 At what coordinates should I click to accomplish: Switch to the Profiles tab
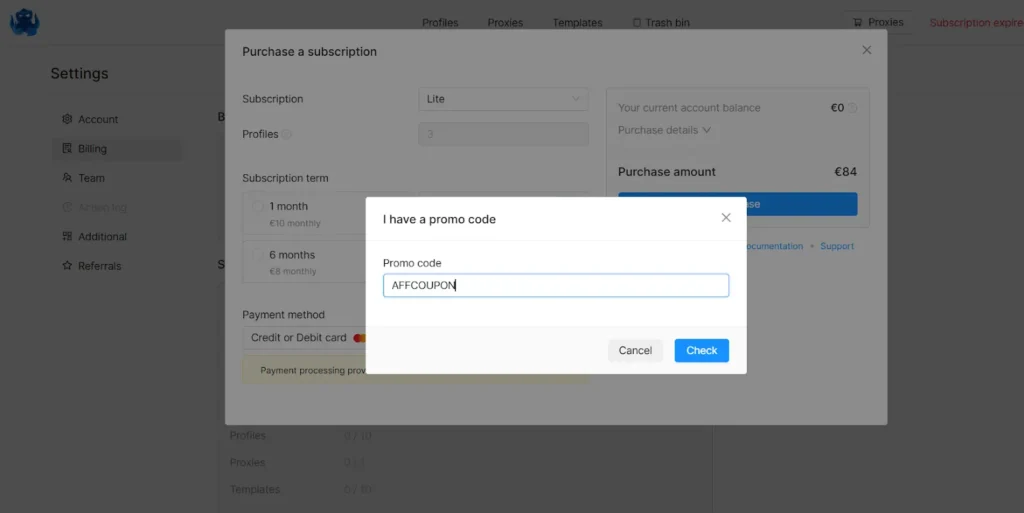point(440,22)
